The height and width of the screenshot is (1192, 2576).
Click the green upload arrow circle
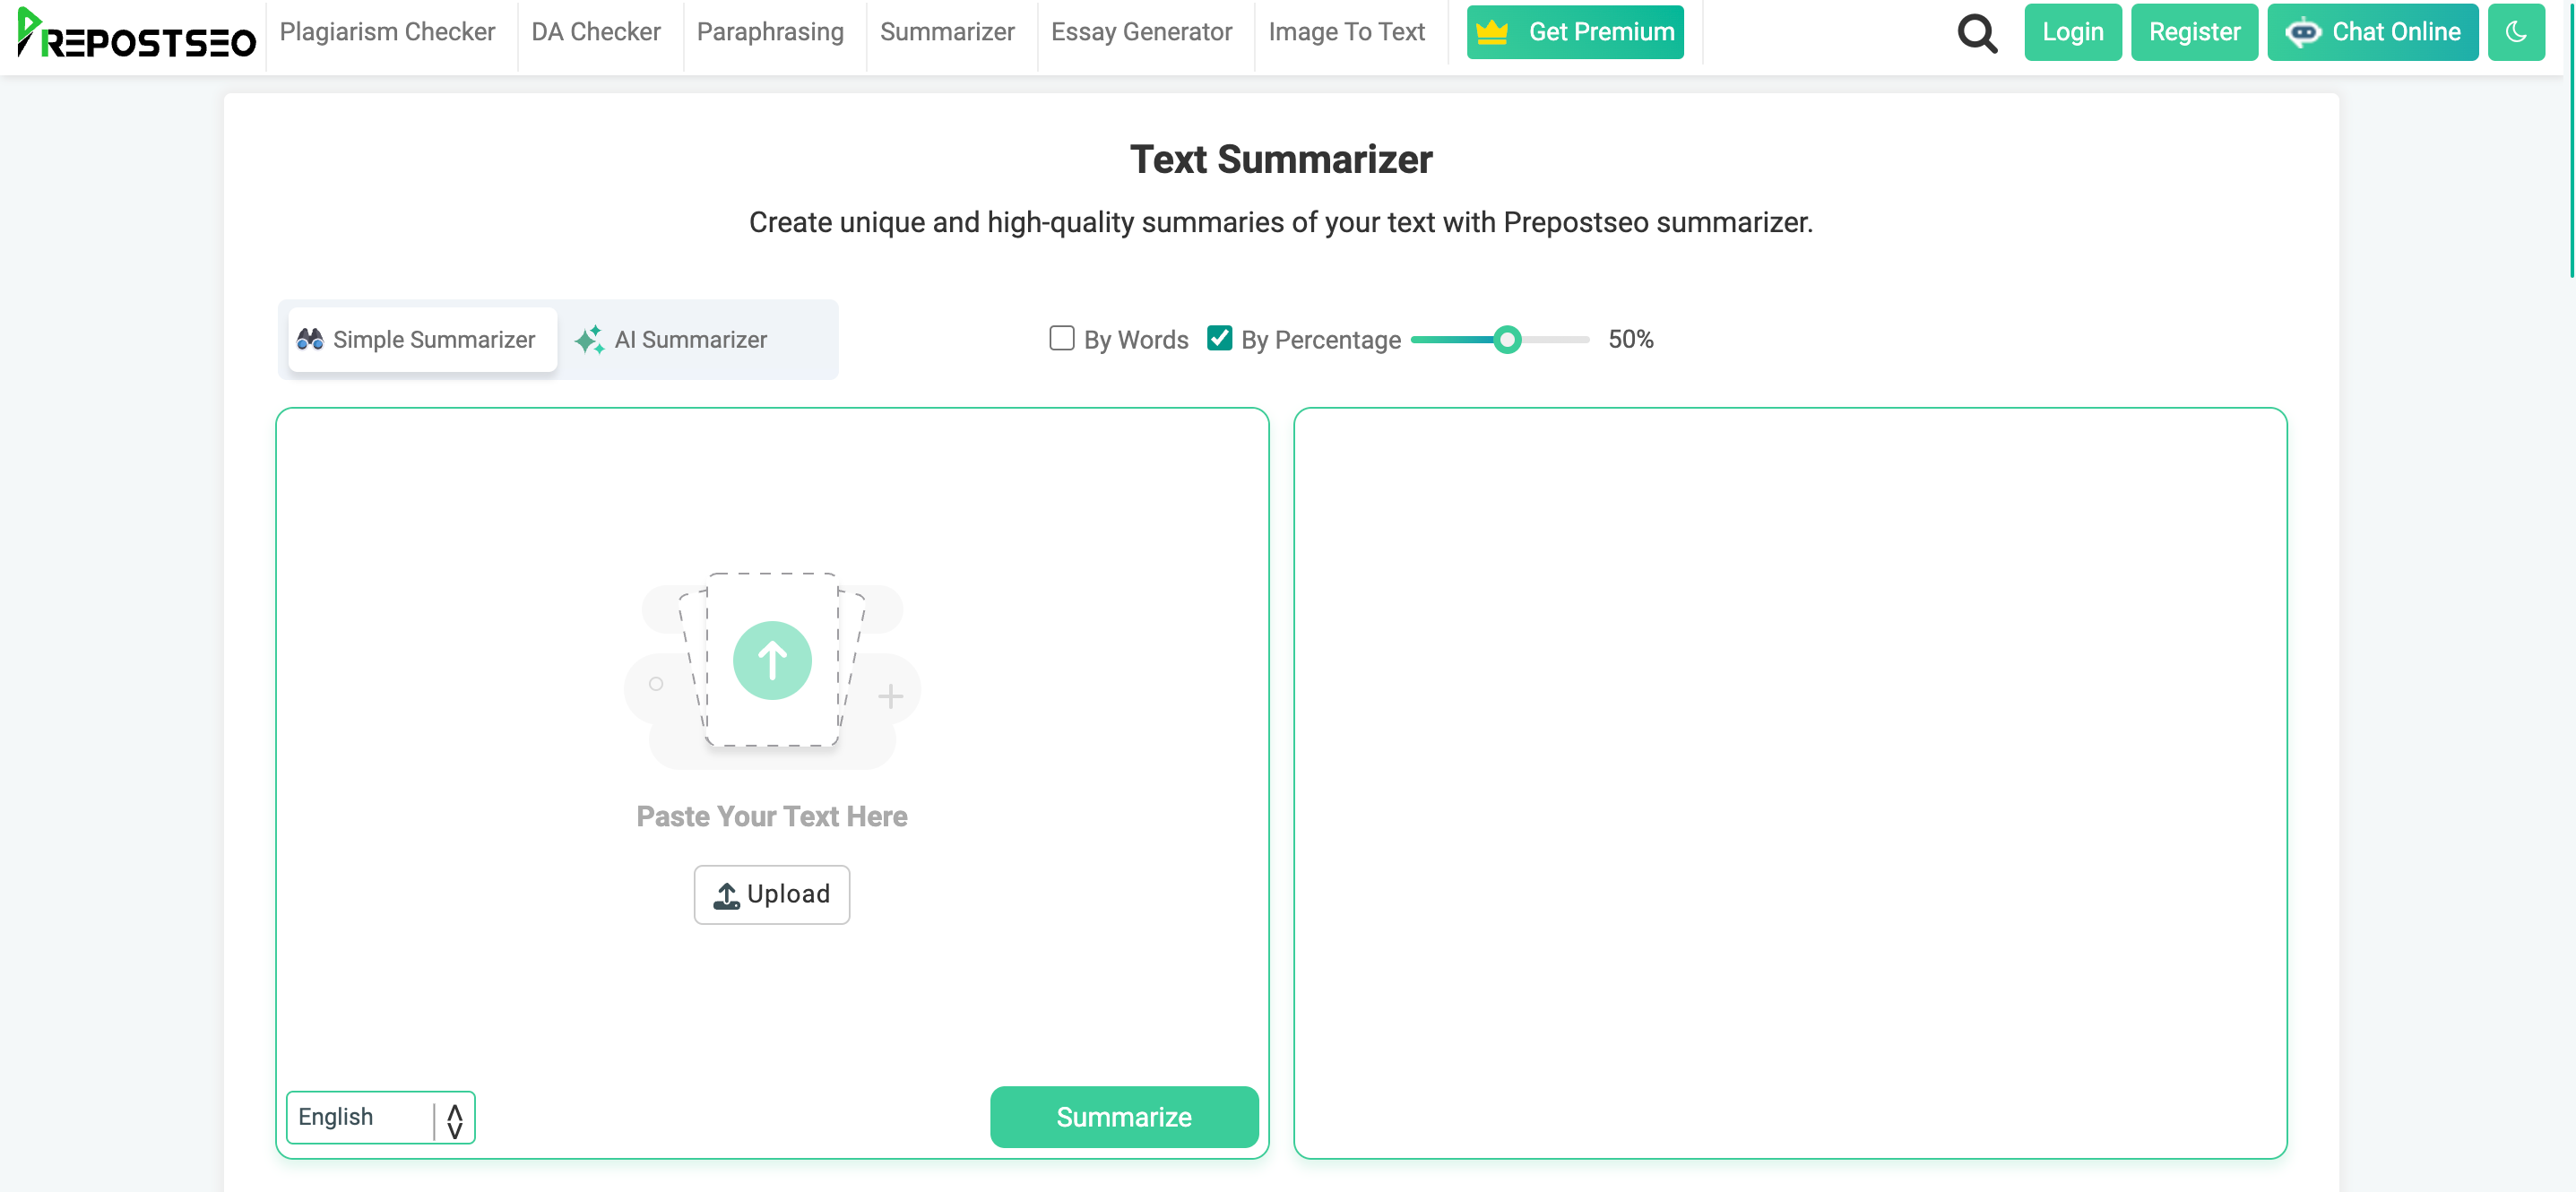[x=772, y=660]
